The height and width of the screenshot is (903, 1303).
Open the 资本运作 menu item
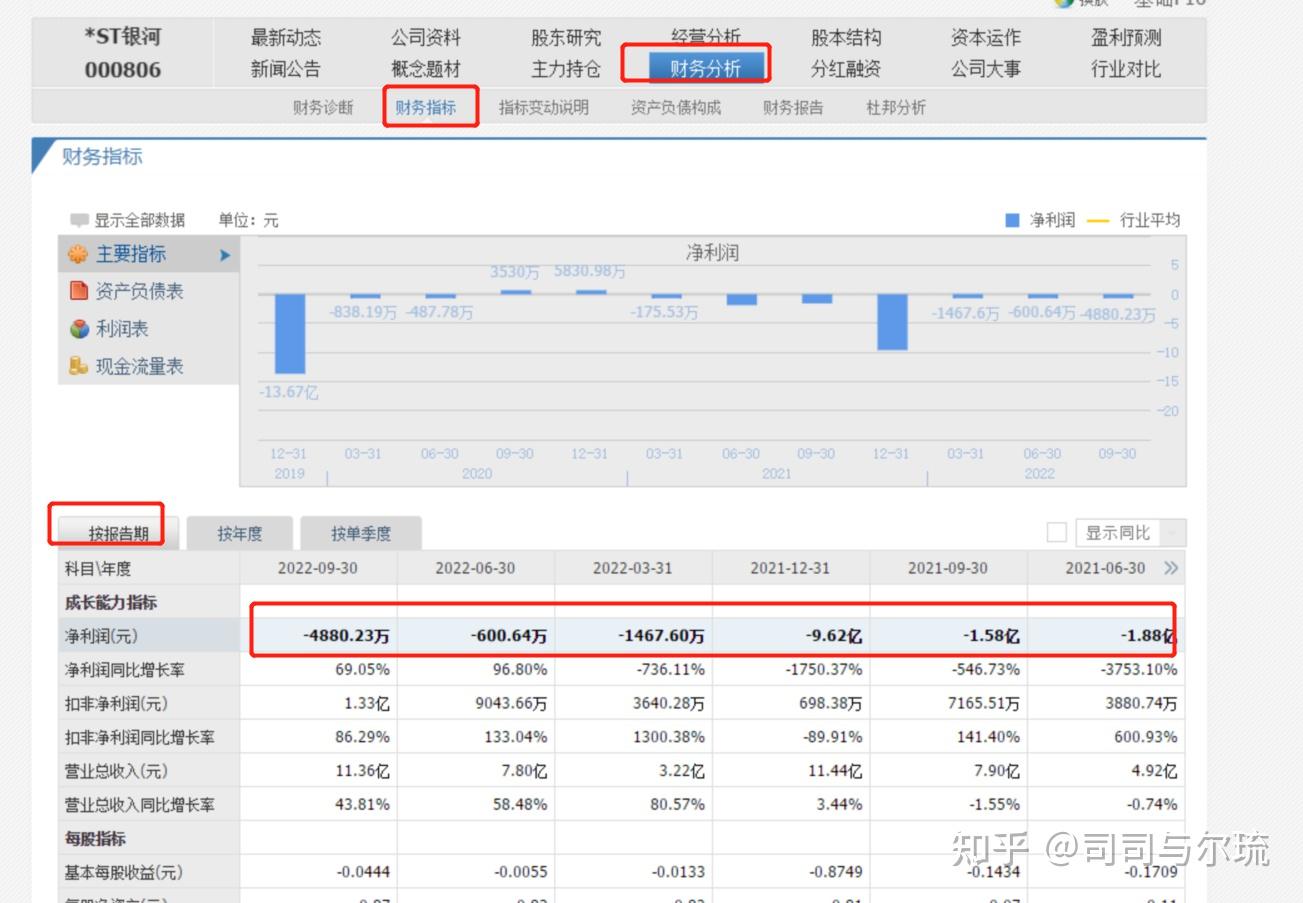pyautogui.click(x=986, y=38)
